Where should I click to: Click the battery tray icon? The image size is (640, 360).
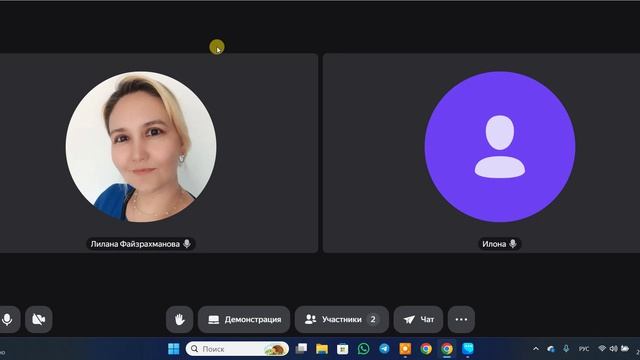[x=625, y=349]
